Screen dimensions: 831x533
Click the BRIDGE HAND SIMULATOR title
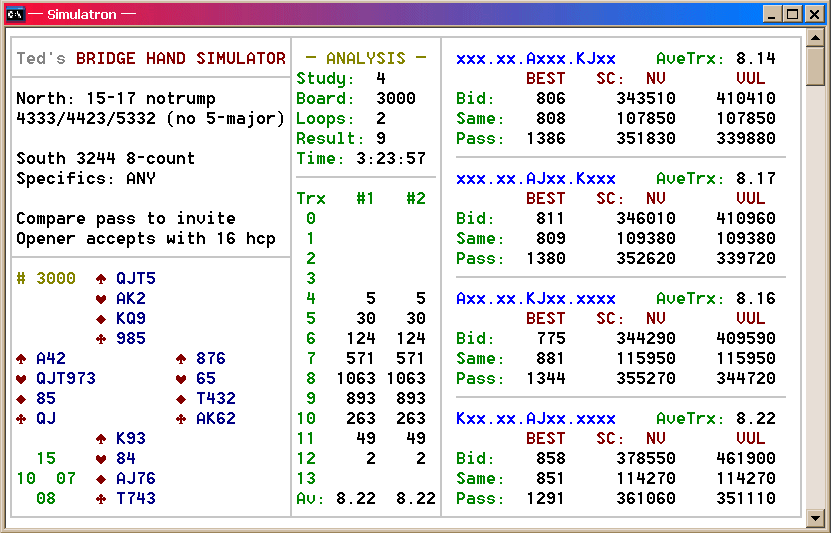181,58
